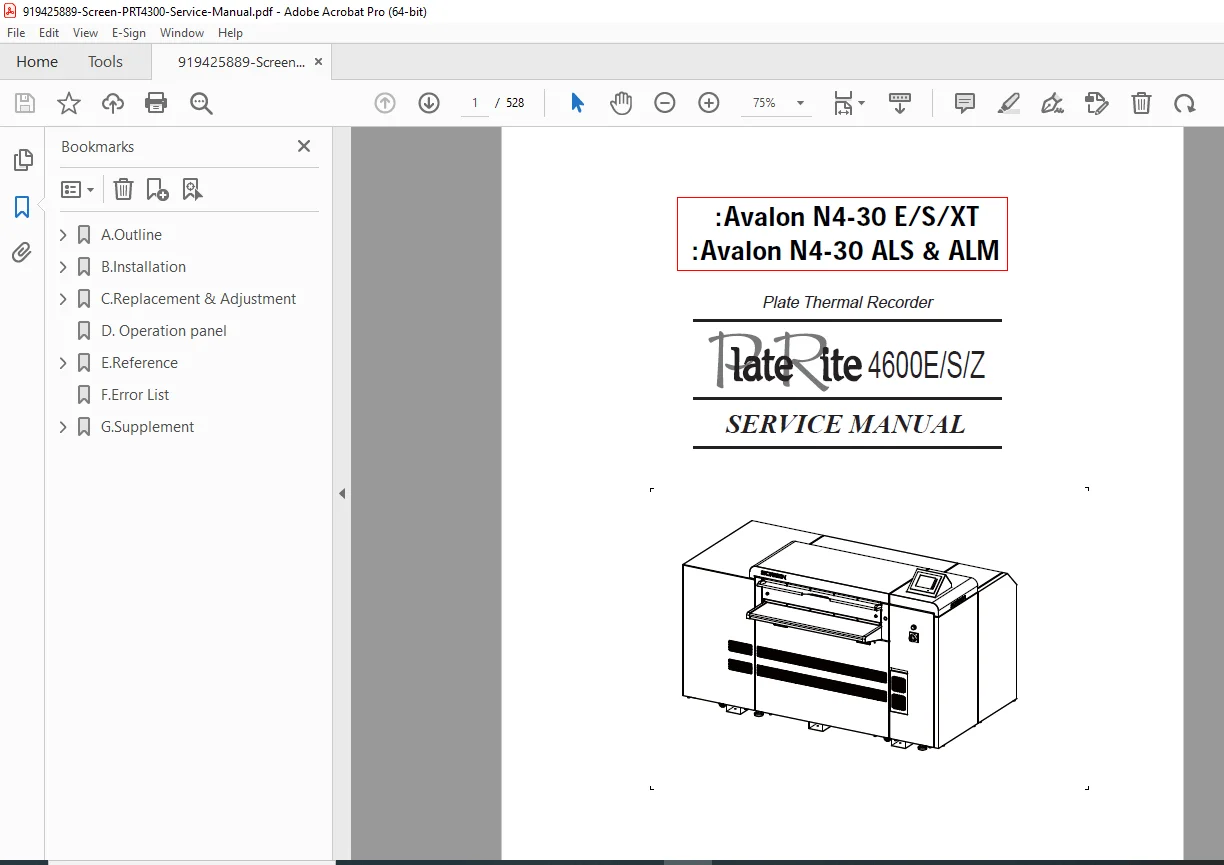The image size is (1224, 865).
Task: Click the Avalon N4-30 title text box
Action: coord(842,234)
